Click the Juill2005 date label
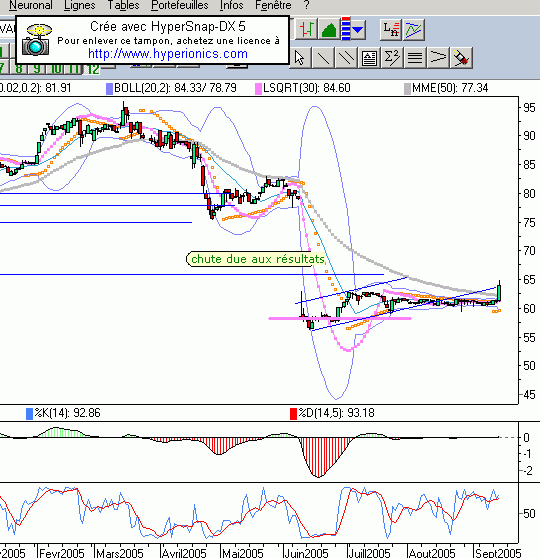 tap(369, 553)
